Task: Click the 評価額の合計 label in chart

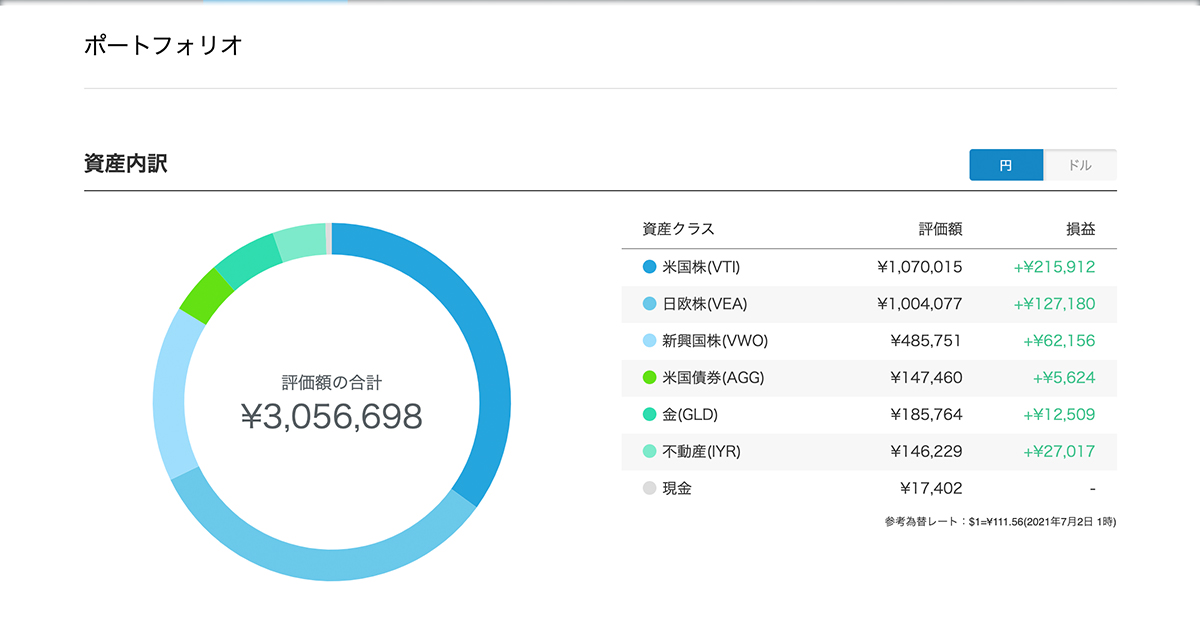Action: 332,382
